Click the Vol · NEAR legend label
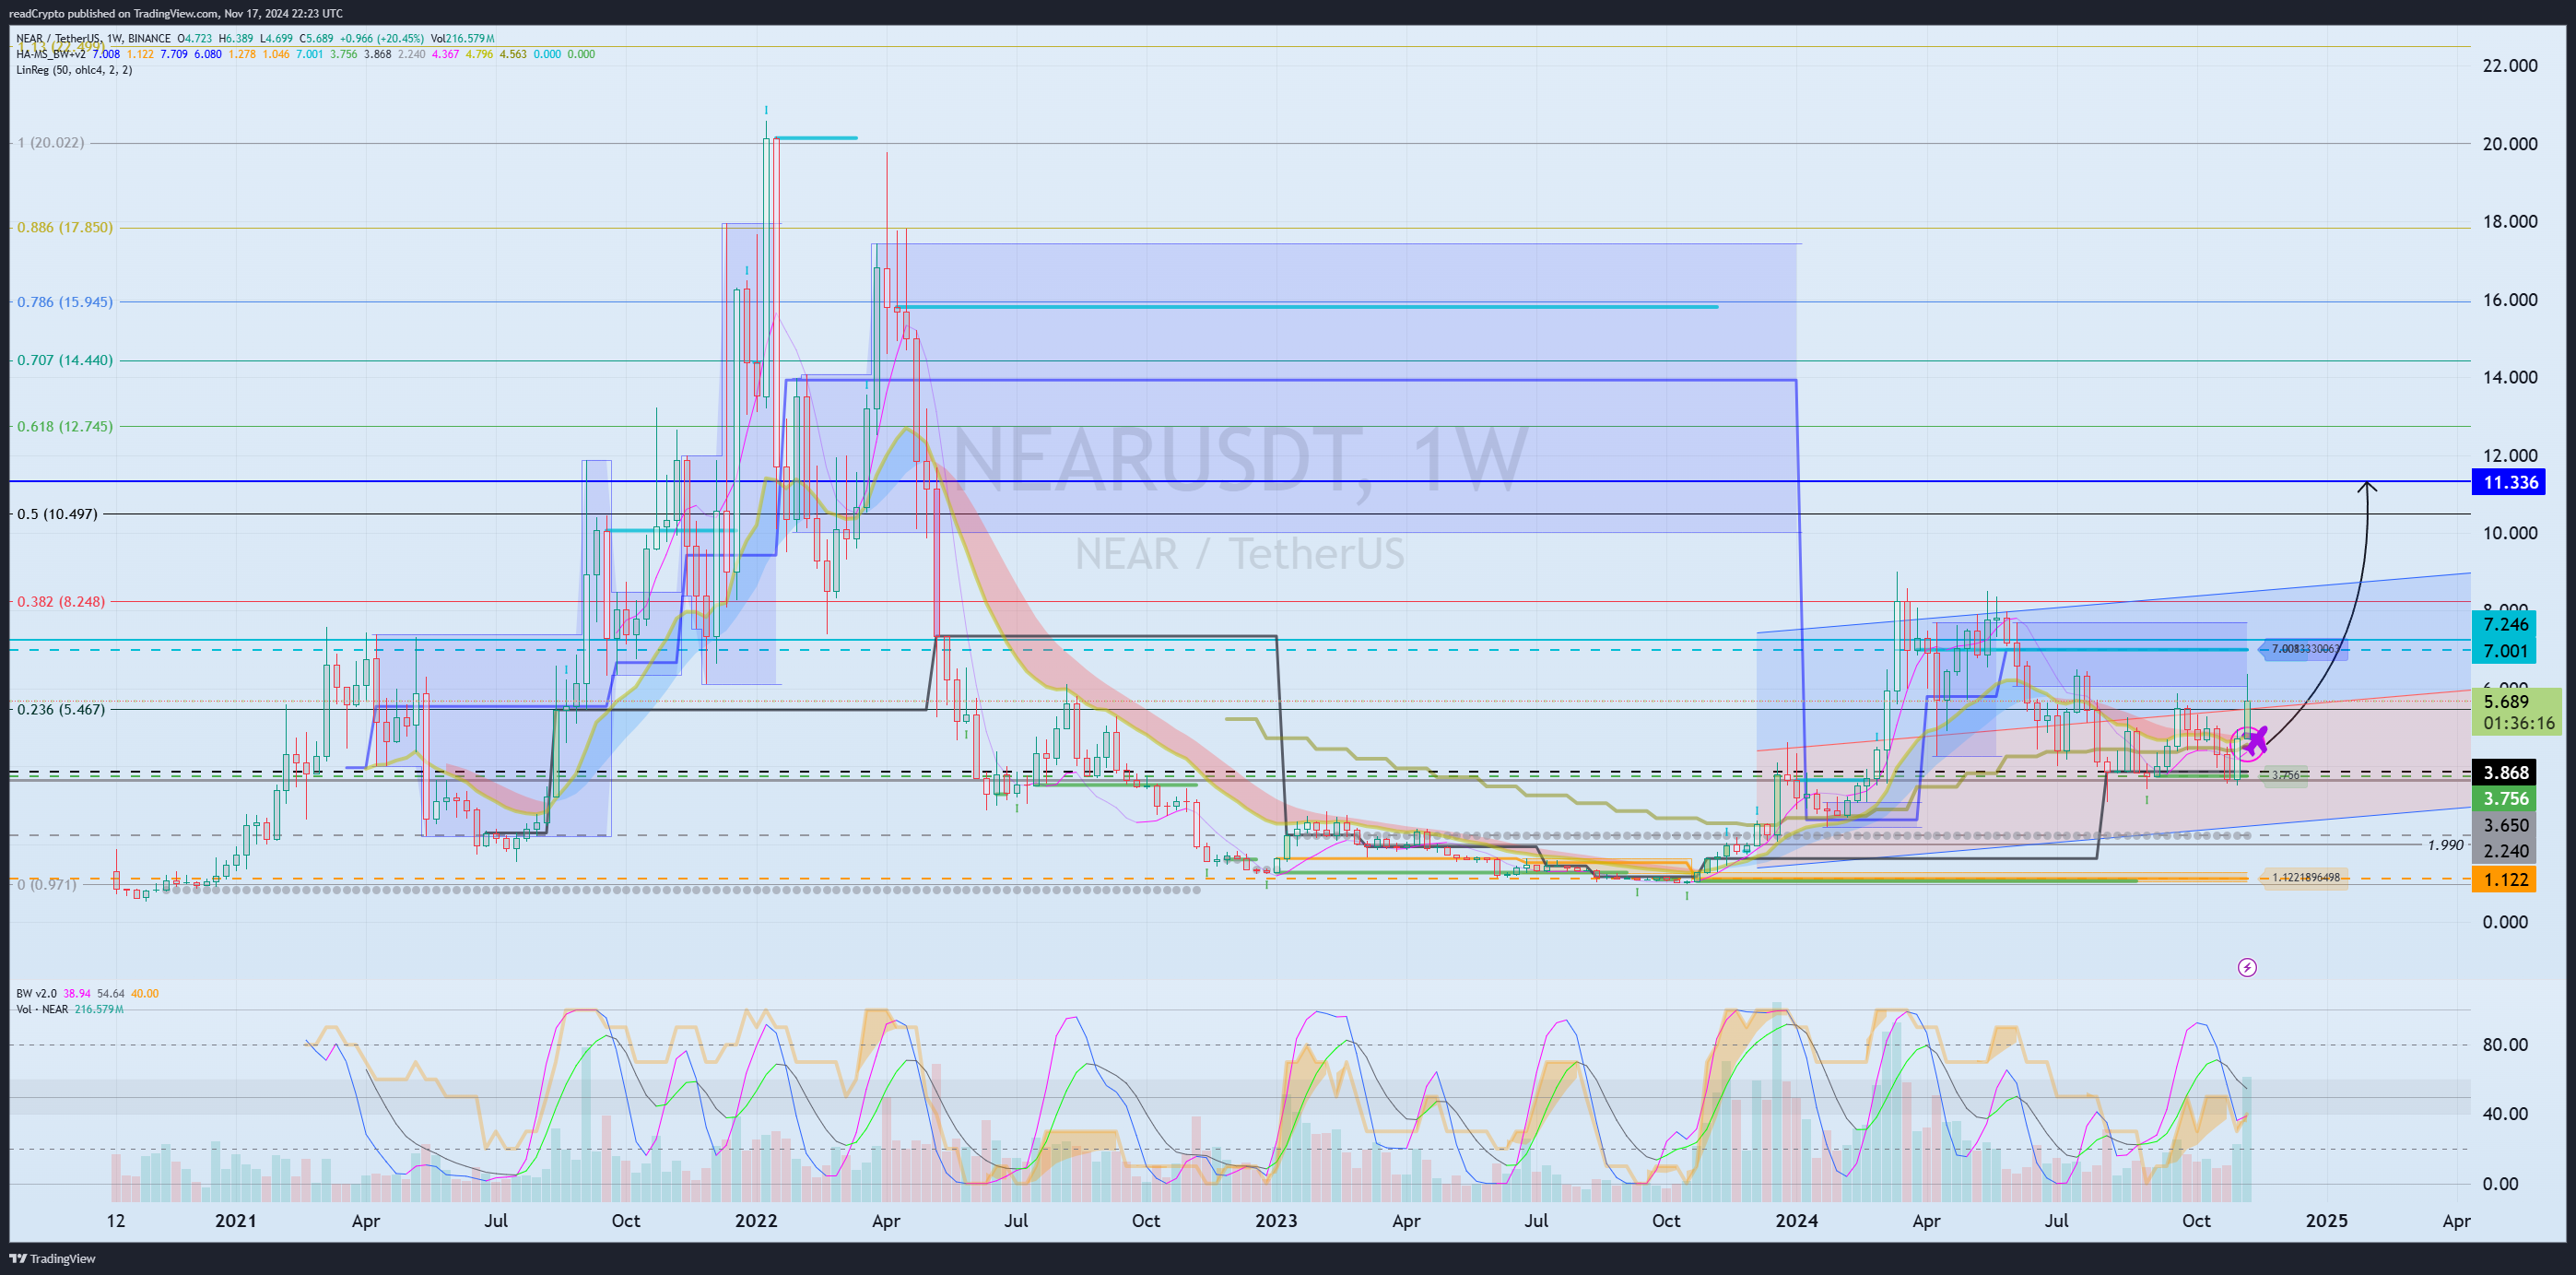This screenshot has height=1275, width=2576. point(42,1009)
